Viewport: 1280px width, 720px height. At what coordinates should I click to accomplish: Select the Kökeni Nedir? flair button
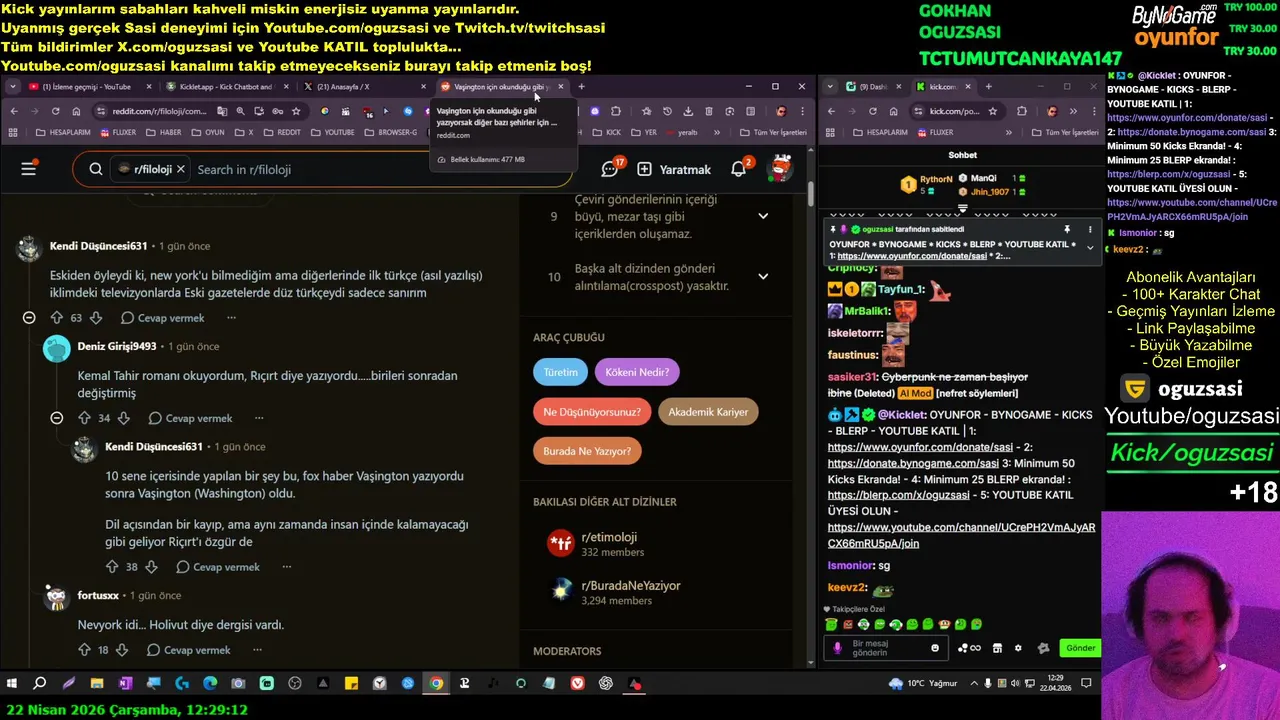(x=638, y=372)
